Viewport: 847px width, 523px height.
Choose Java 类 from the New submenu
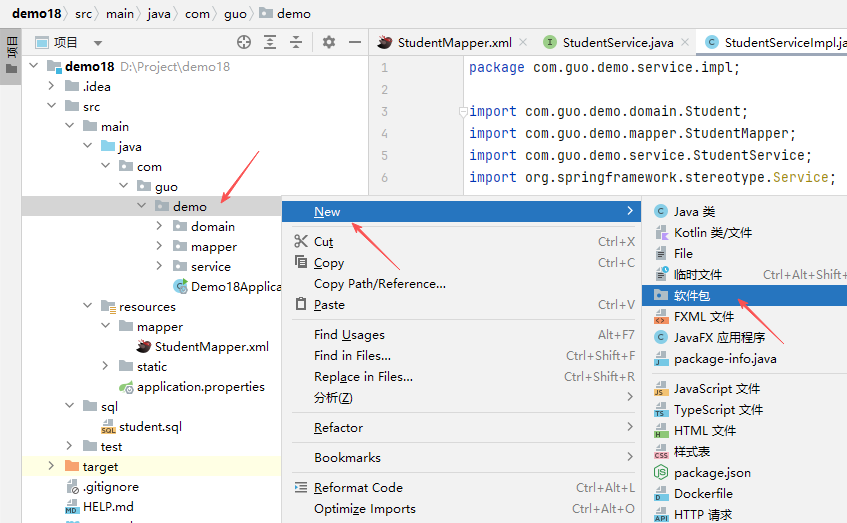pos(694,212)
